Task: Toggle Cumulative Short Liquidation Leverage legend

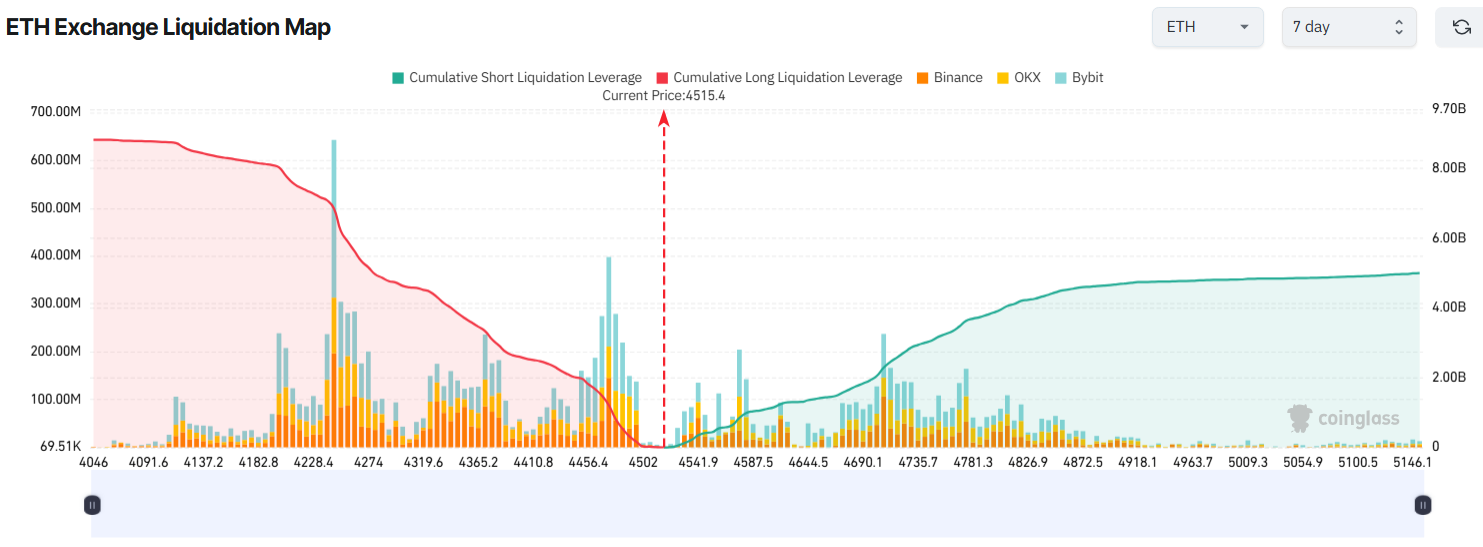Action: coord(516,77)
